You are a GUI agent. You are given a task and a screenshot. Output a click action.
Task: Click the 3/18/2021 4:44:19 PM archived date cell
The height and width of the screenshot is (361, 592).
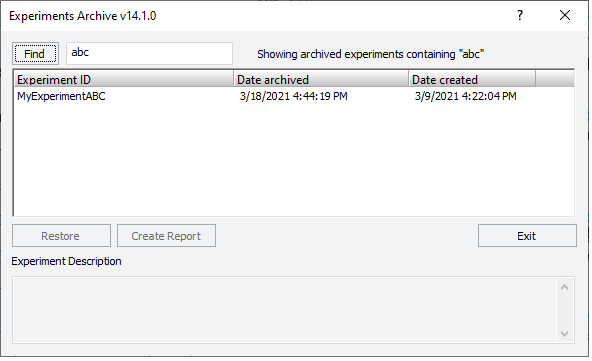tap(293, 96)
